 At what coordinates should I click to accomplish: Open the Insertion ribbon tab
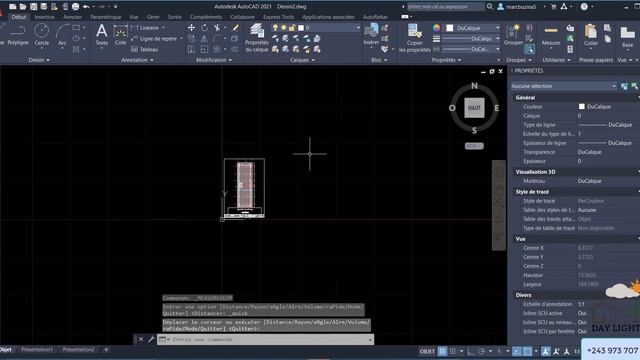(x=44, y=17)
